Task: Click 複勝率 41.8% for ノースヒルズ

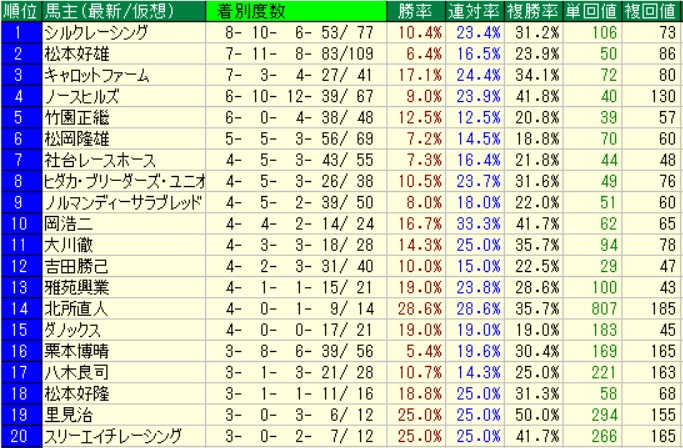Action: tap(538, 96)
